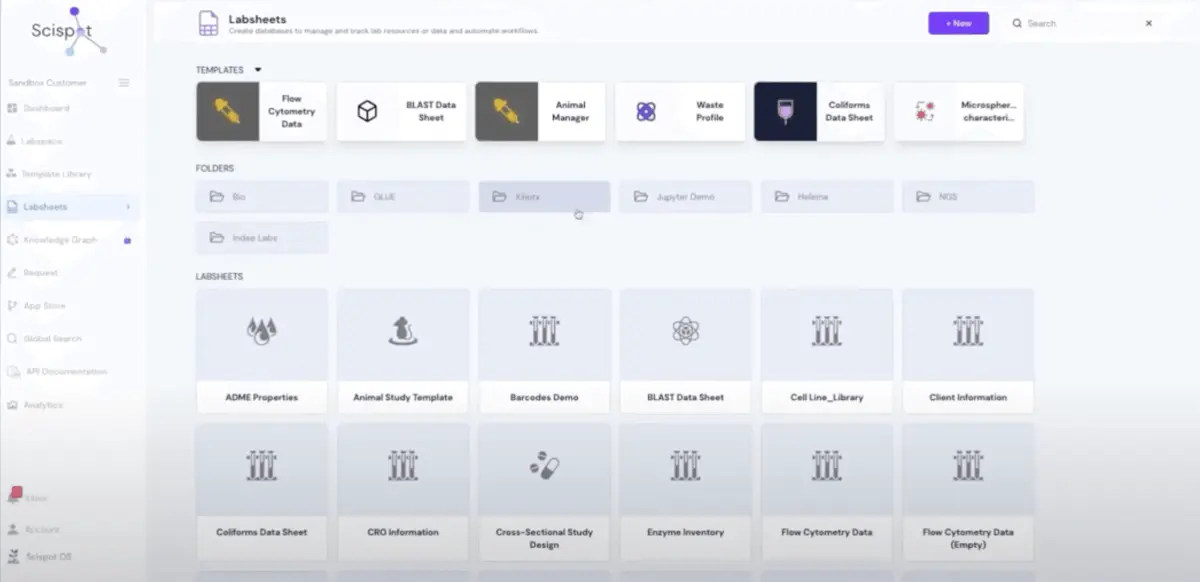Image resolution: width=1200 pixels, height=582 pixels.
Task: Open the Flow Cytometry Data template
Action: pos(261,111)
